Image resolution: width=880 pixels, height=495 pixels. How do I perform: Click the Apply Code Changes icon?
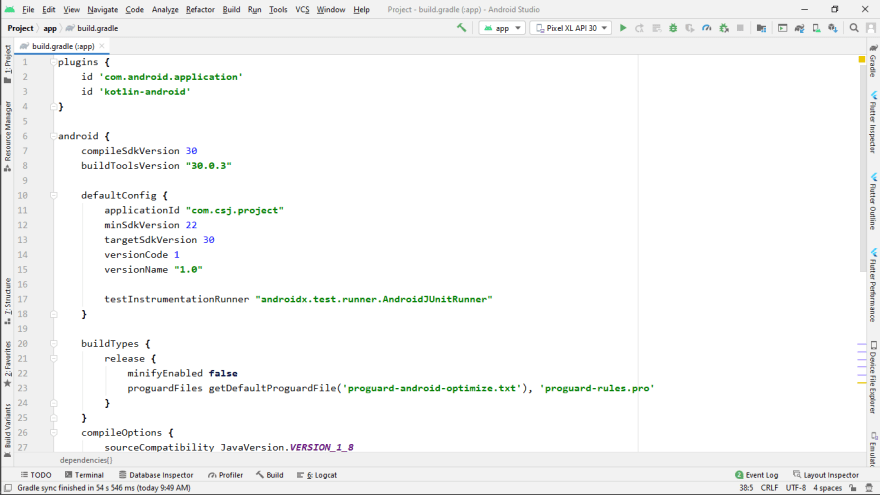(x=656, y=28)
